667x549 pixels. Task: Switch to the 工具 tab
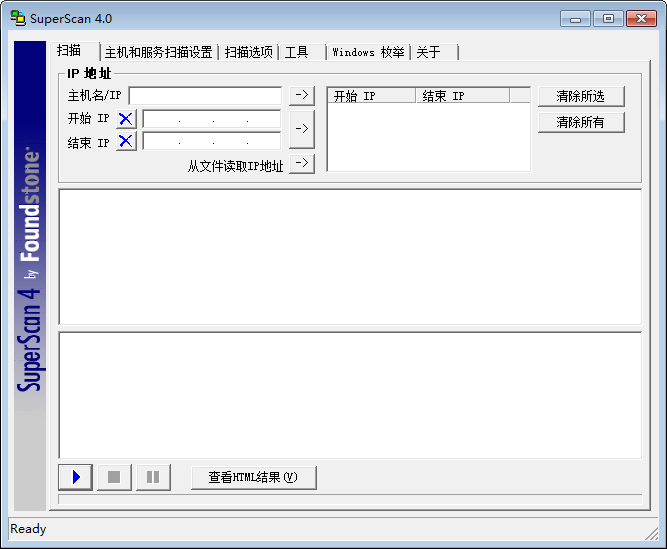pyautogui.click(x=302, y=52)
